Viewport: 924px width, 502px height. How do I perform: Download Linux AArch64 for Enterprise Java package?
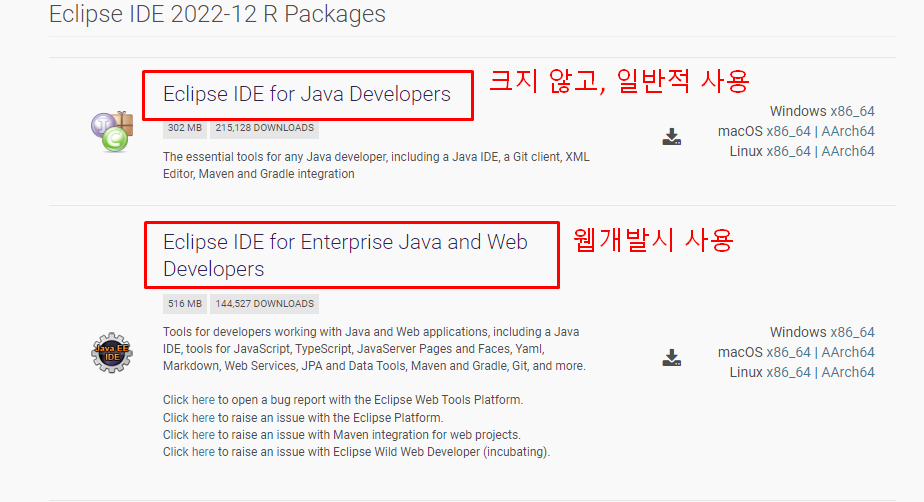848,372
